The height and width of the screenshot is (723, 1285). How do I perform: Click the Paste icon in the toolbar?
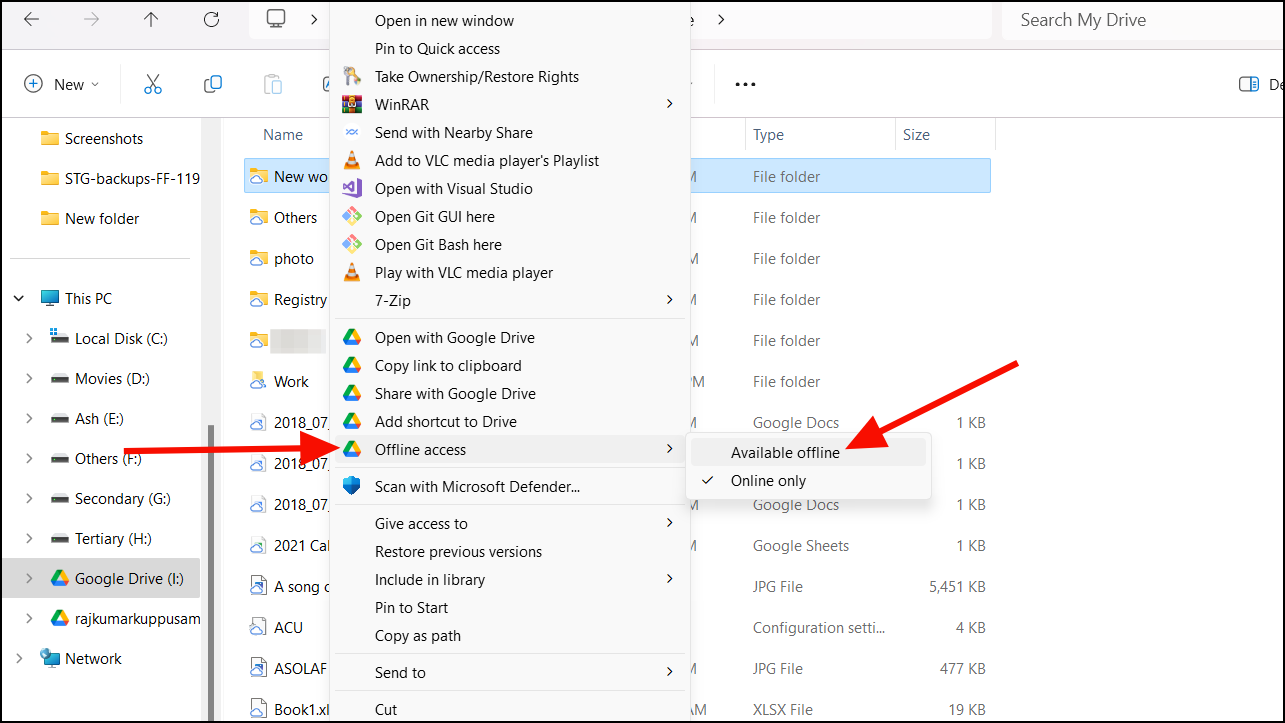coord(272,84)
